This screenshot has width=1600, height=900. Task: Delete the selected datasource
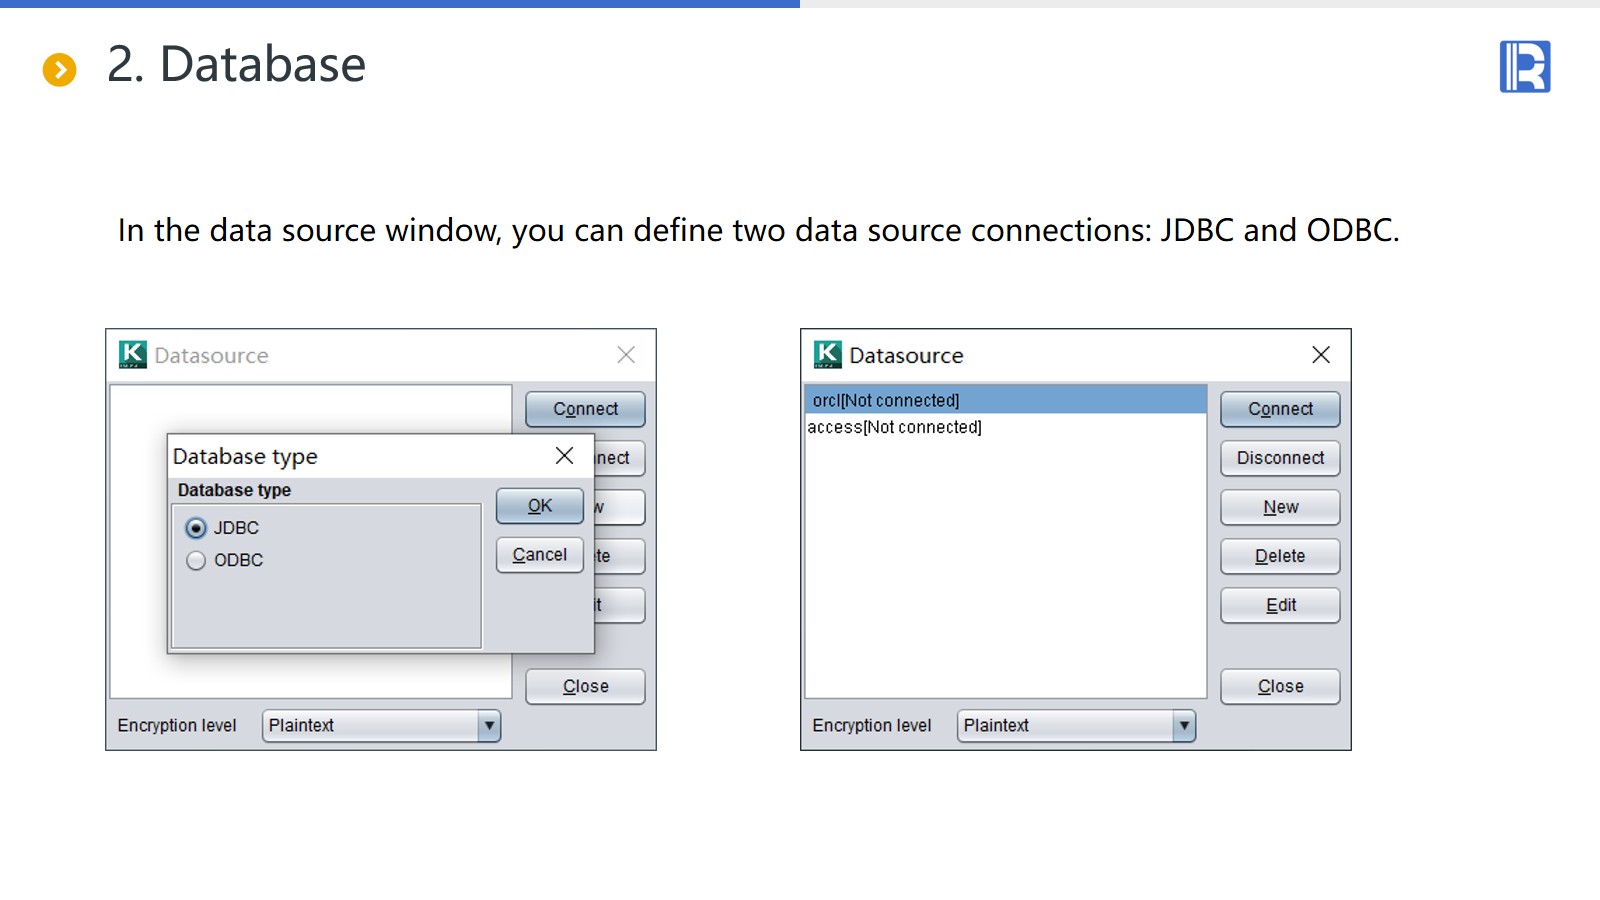(1280, 556)
